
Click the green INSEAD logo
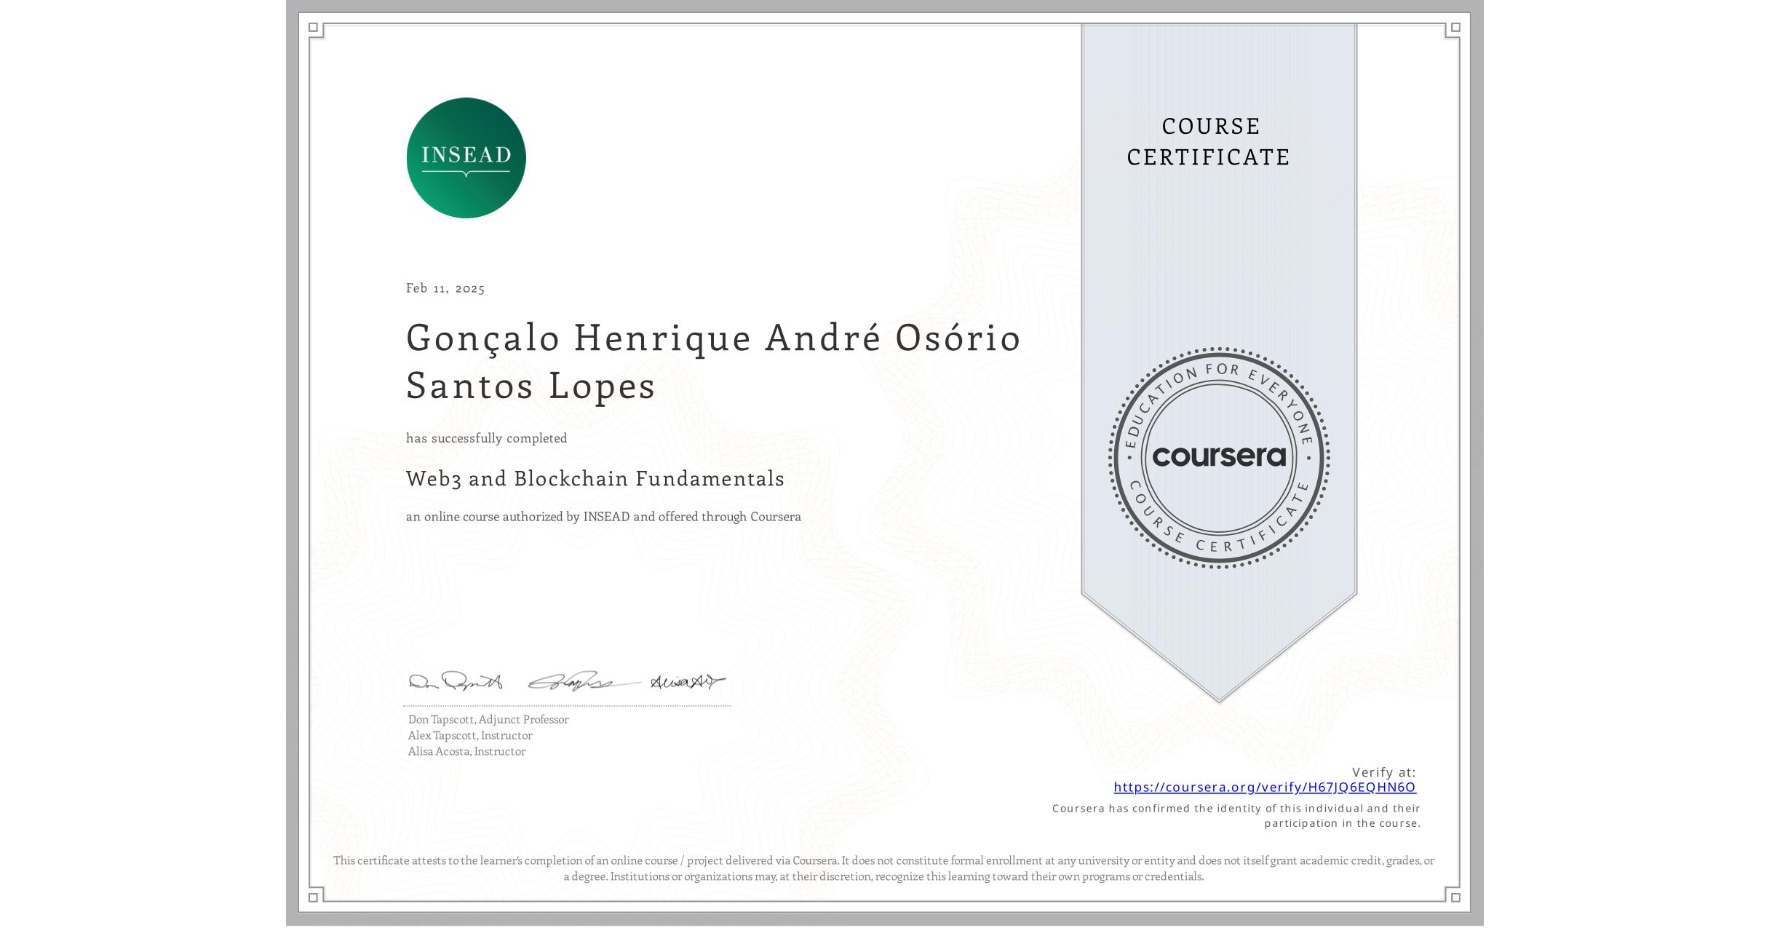tap(466, 158)
